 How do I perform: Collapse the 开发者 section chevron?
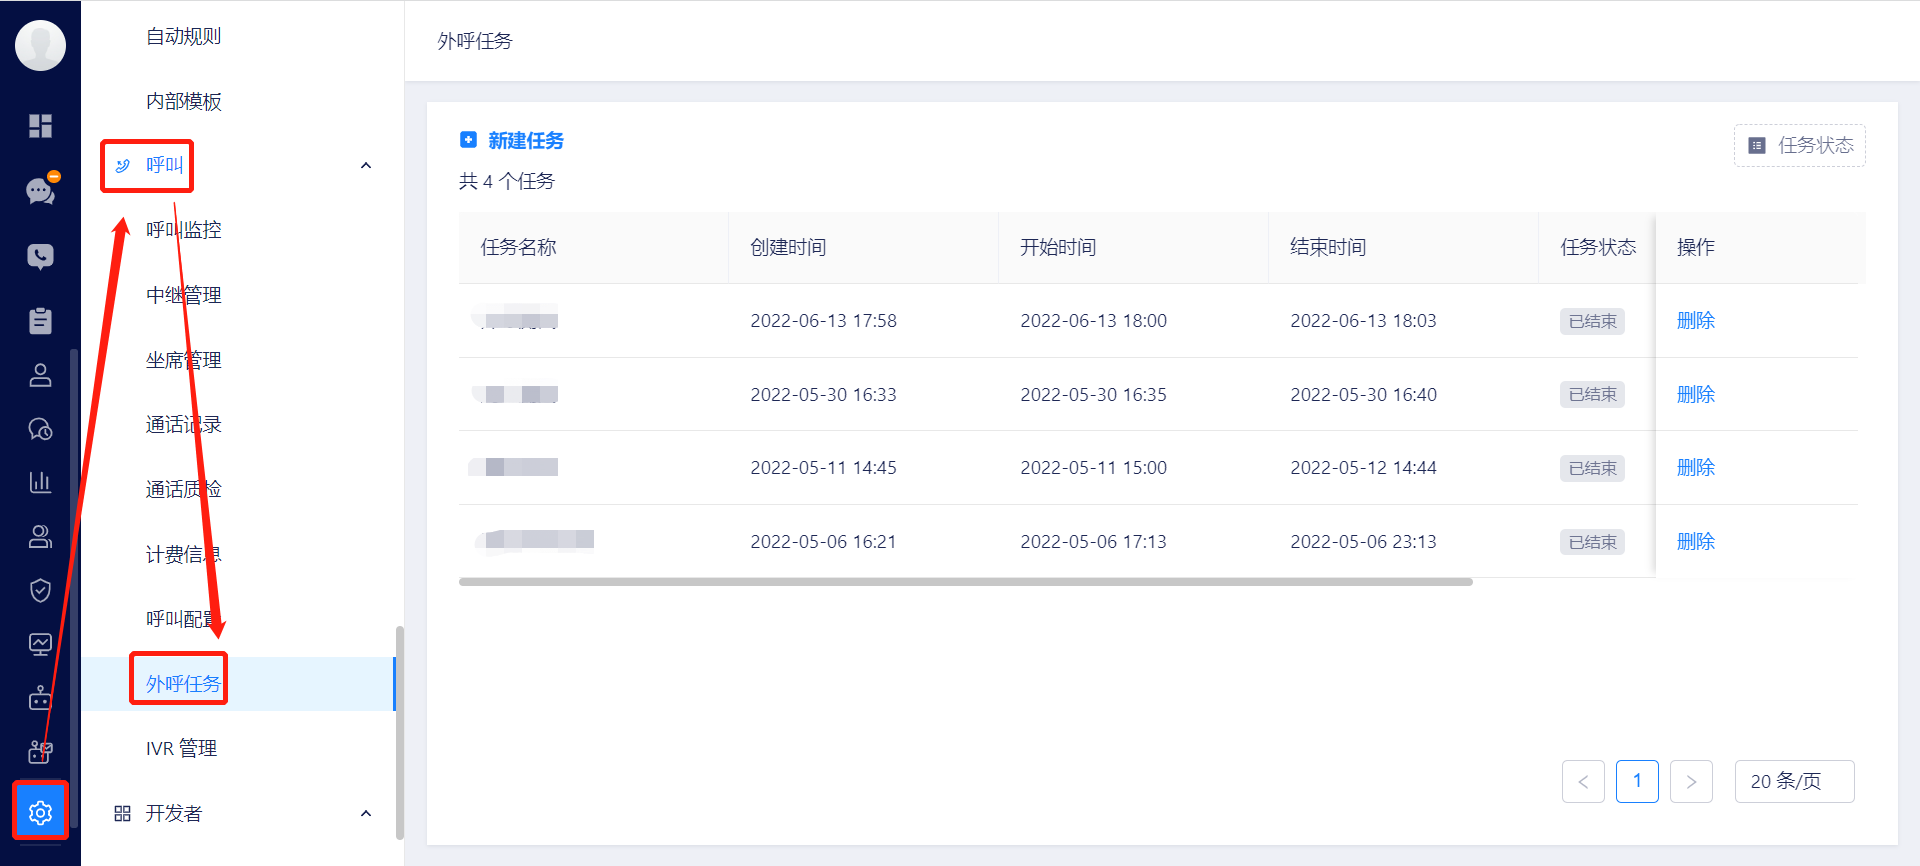[366, 814]
